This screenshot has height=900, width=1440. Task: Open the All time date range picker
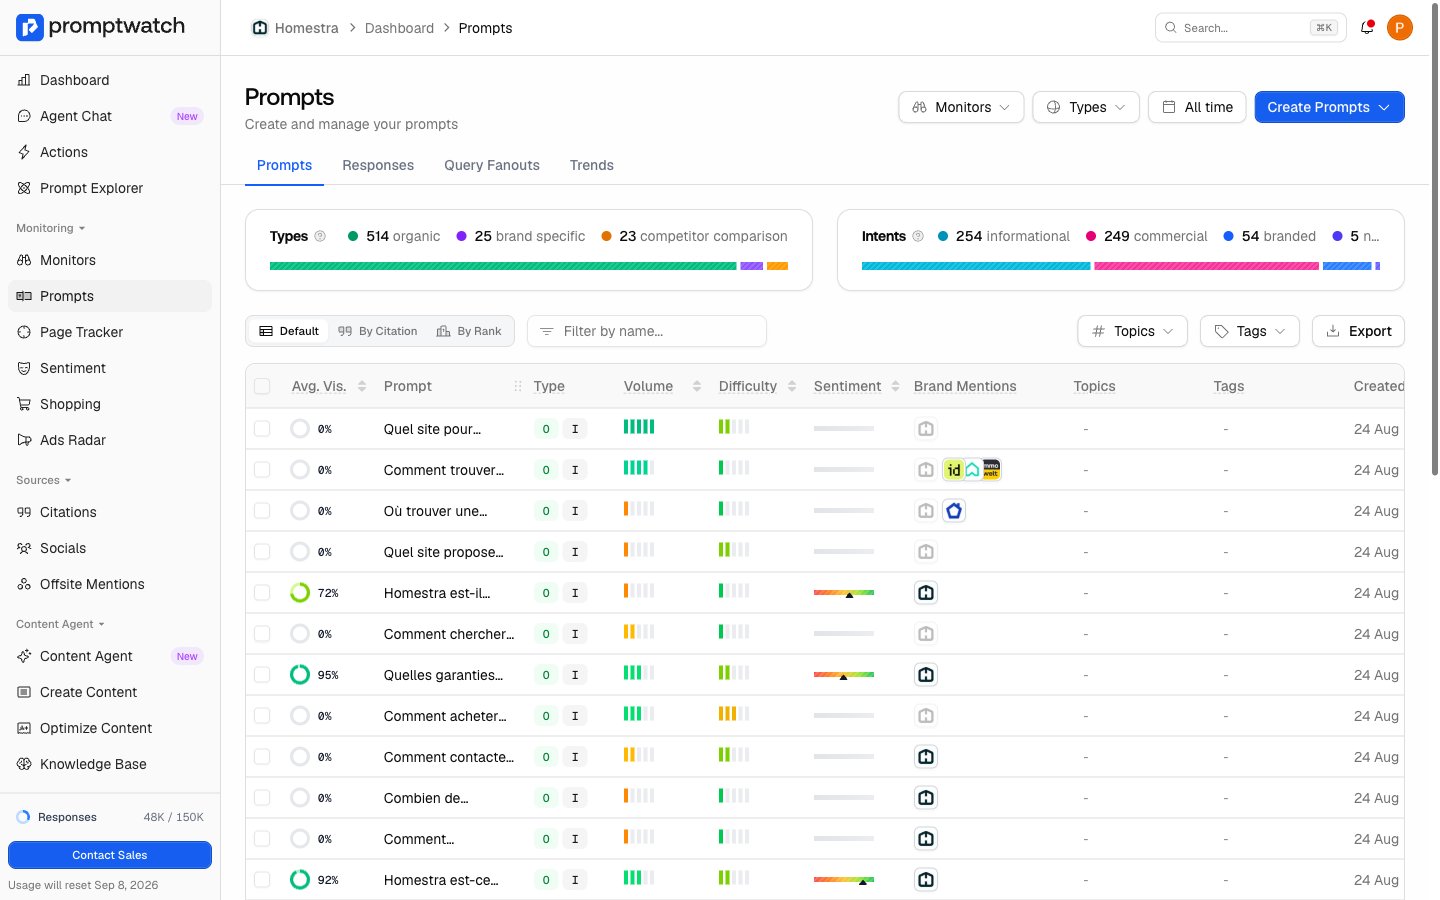(1197, 107)
